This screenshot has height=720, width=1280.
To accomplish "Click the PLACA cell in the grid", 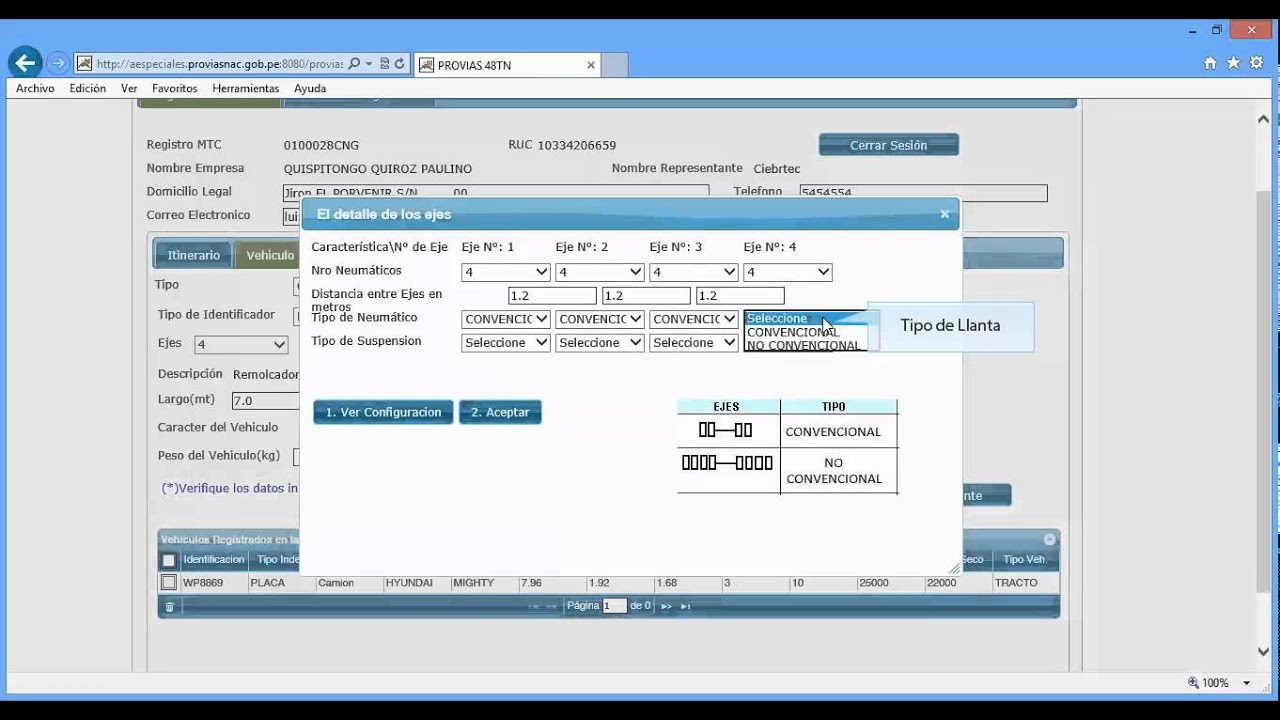I will pos(281,582).
